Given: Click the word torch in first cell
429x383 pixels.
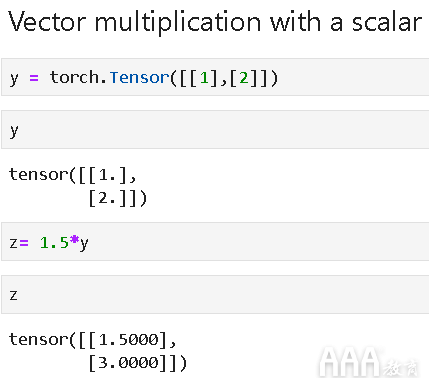Looking at the screenshot, I should [x=75, y=77].
